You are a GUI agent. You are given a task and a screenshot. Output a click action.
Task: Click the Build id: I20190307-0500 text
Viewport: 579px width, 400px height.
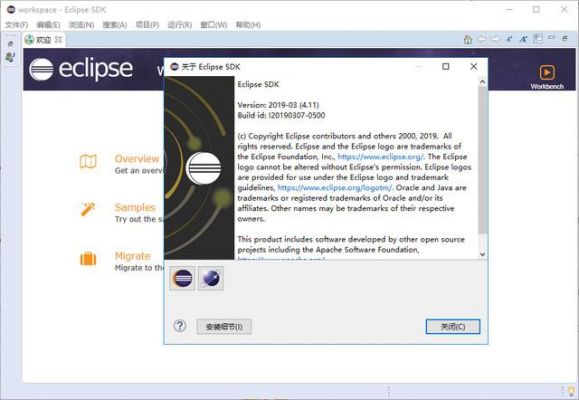pos(281,115)
